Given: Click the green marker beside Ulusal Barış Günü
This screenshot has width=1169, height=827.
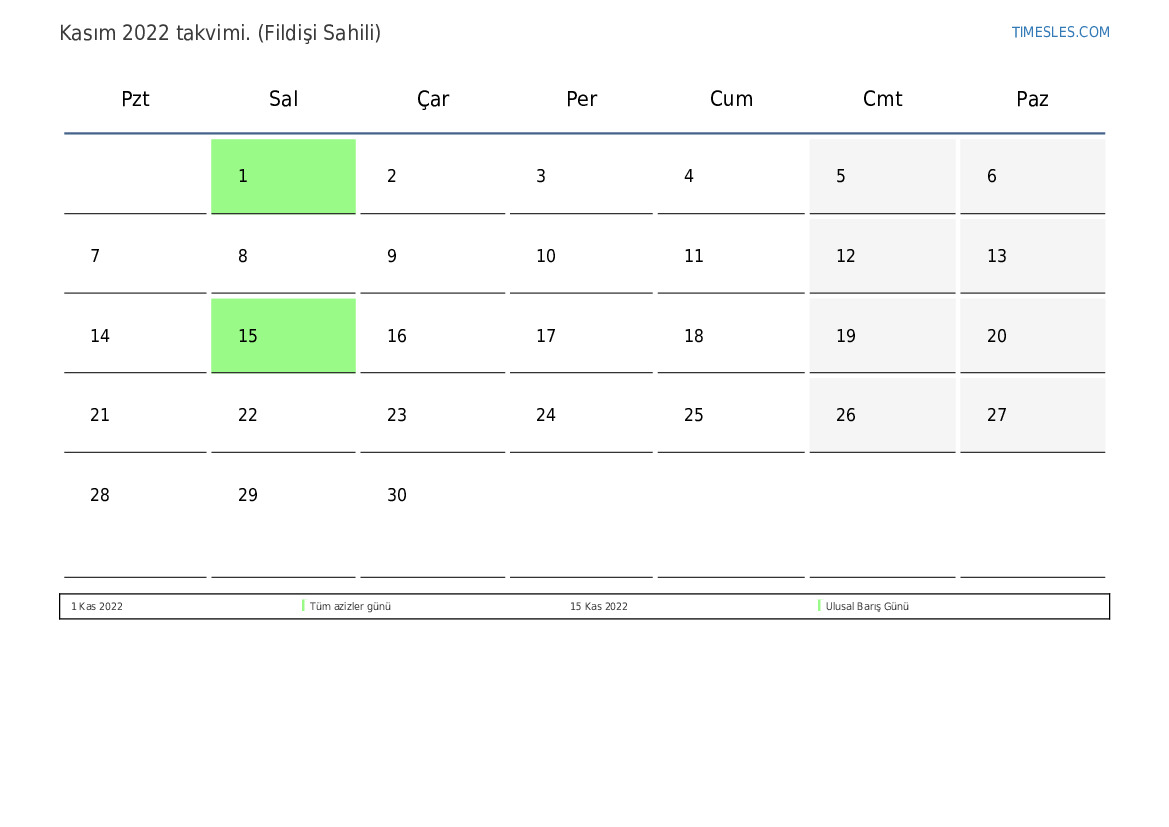Looking at the screenshot, I should pos(819,606).
